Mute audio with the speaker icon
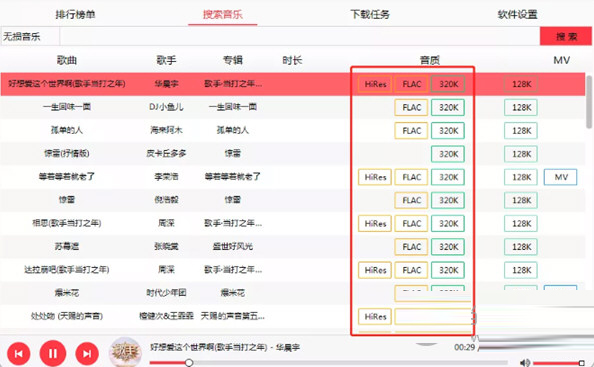Viewport: 594px width, 367px height. [525, 363]
